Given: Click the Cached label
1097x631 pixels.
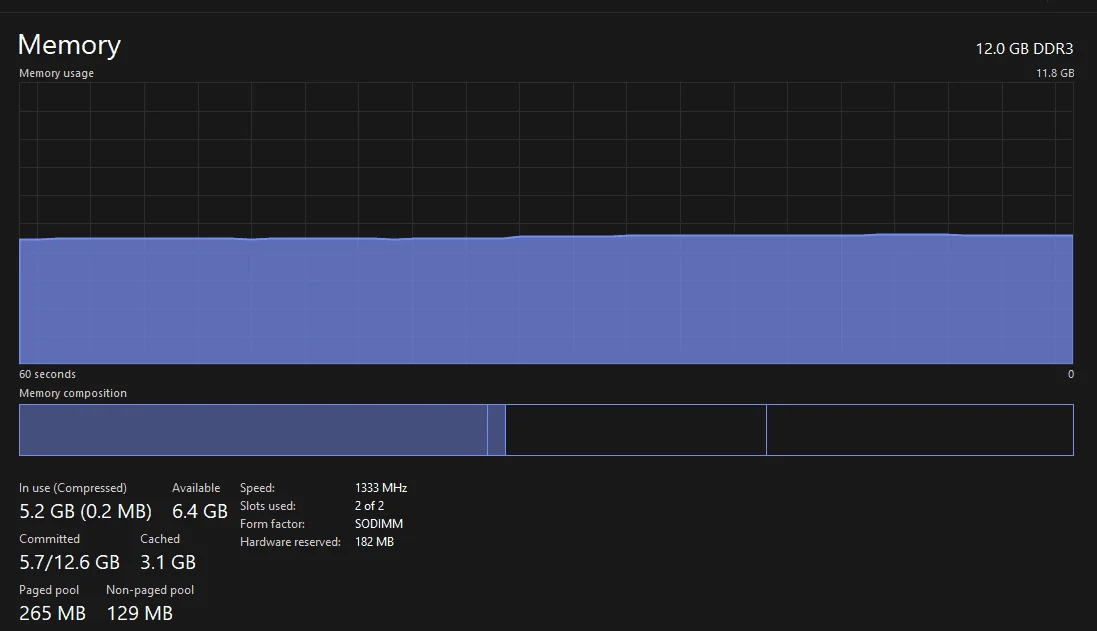Looking at the screenshot, I should [160, 539].
